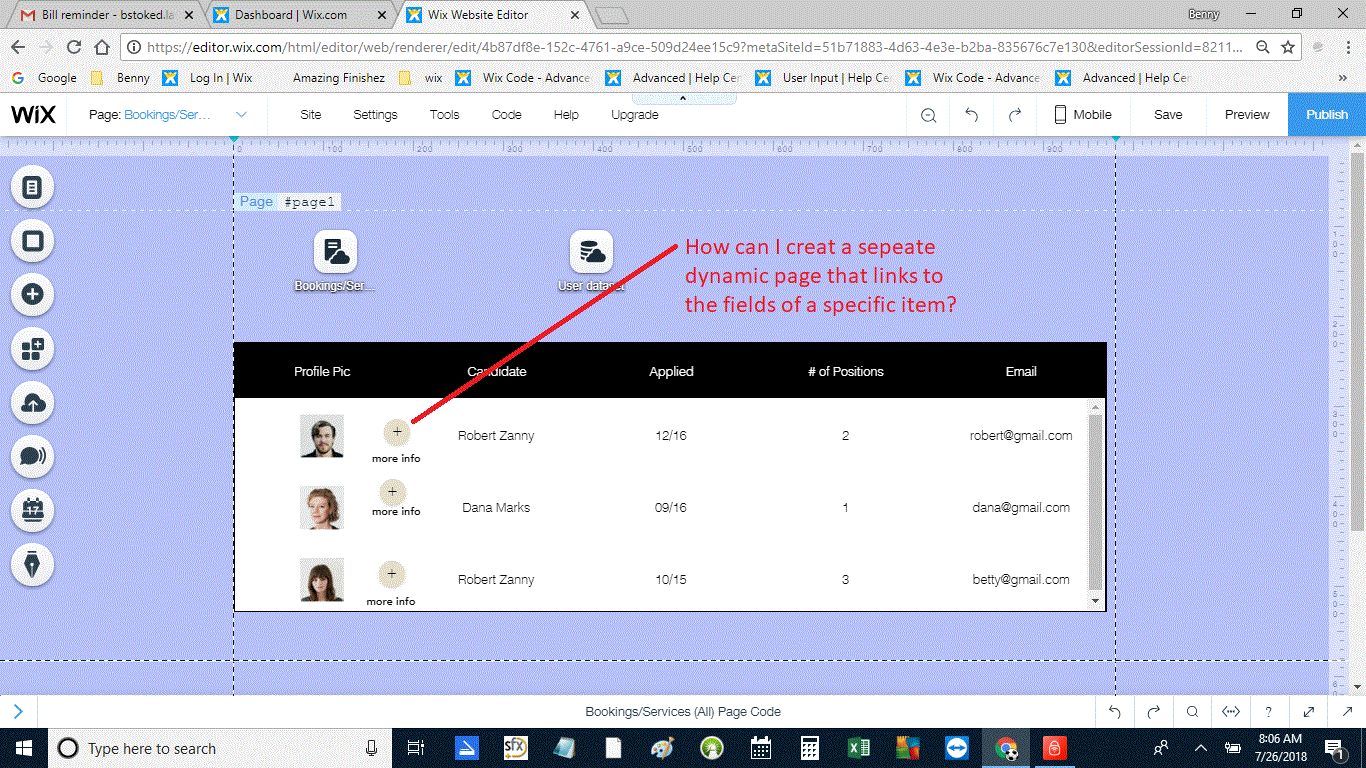Open the Wix App Market panel
Image resolution: width=1366 pixels, height=768 pixels.
(31, 349)
